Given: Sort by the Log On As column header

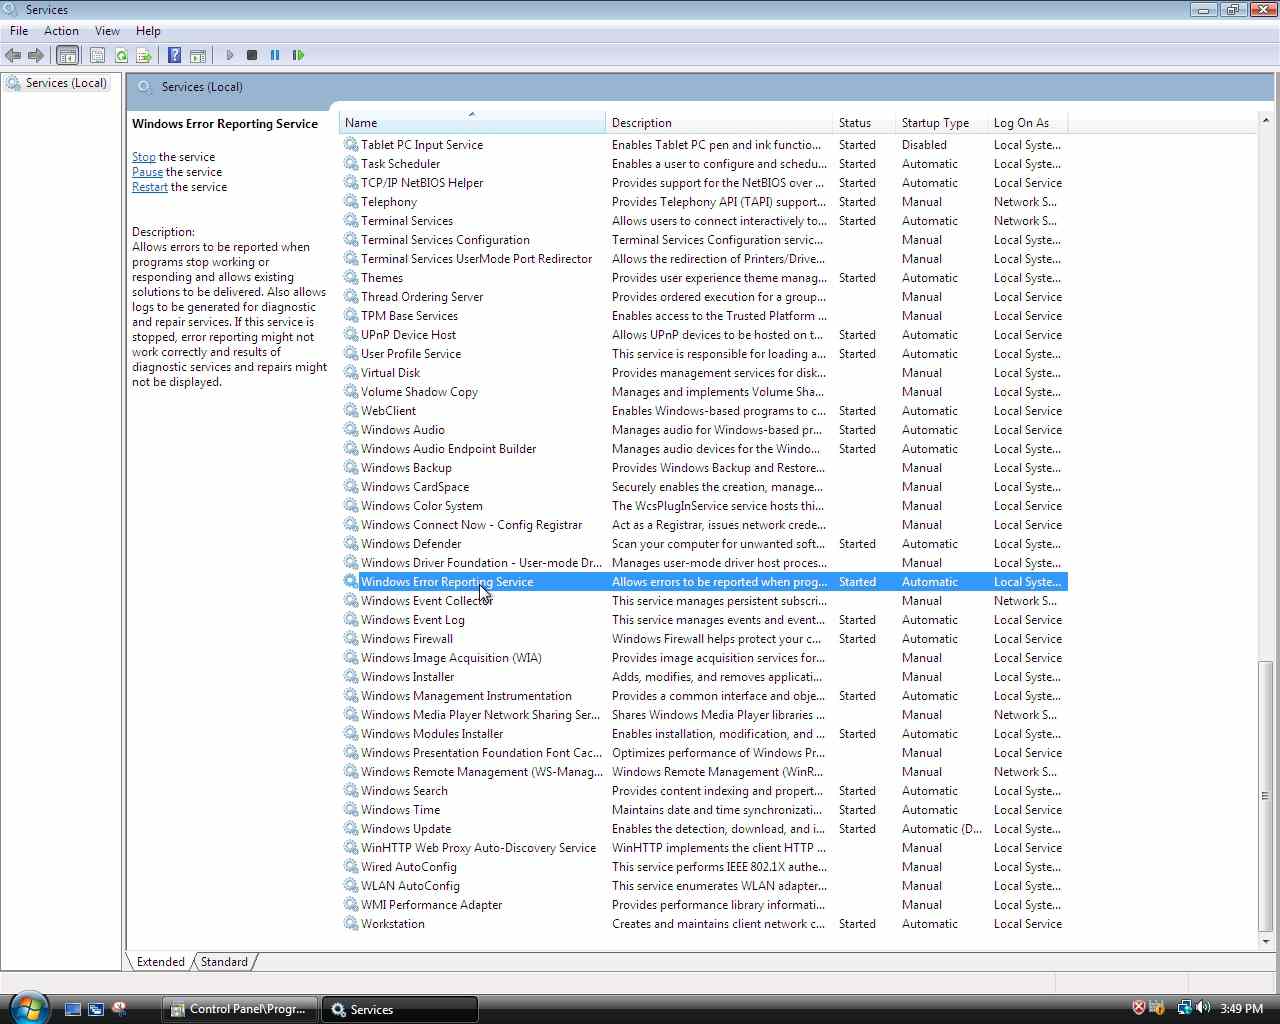Looking at the screenshot, I should click(1027, 123).
